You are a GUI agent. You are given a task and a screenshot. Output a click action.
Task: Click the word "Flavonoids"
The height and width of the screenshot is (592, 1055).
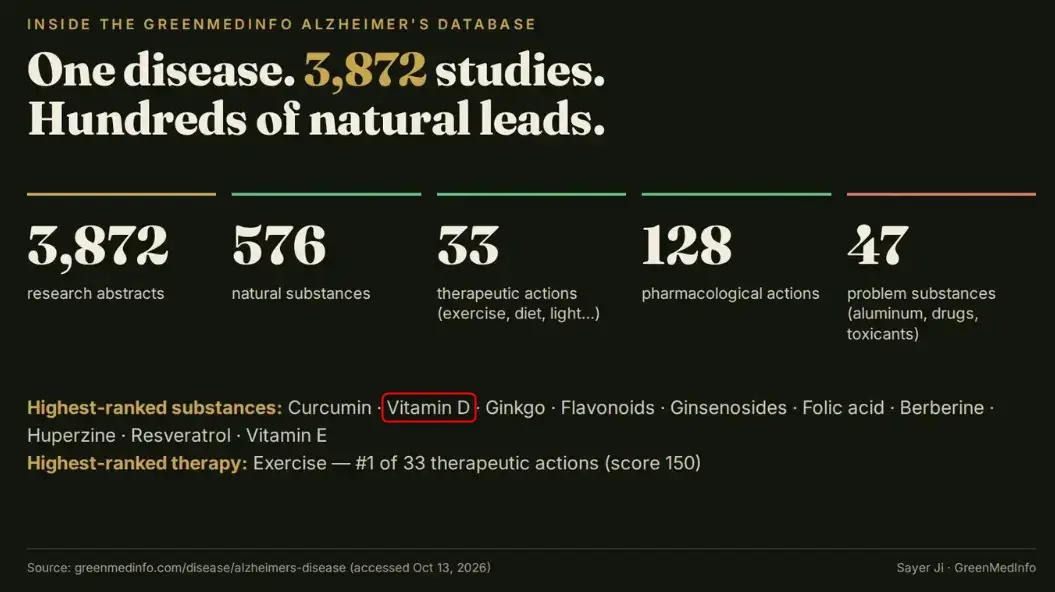tap(608, 408)
